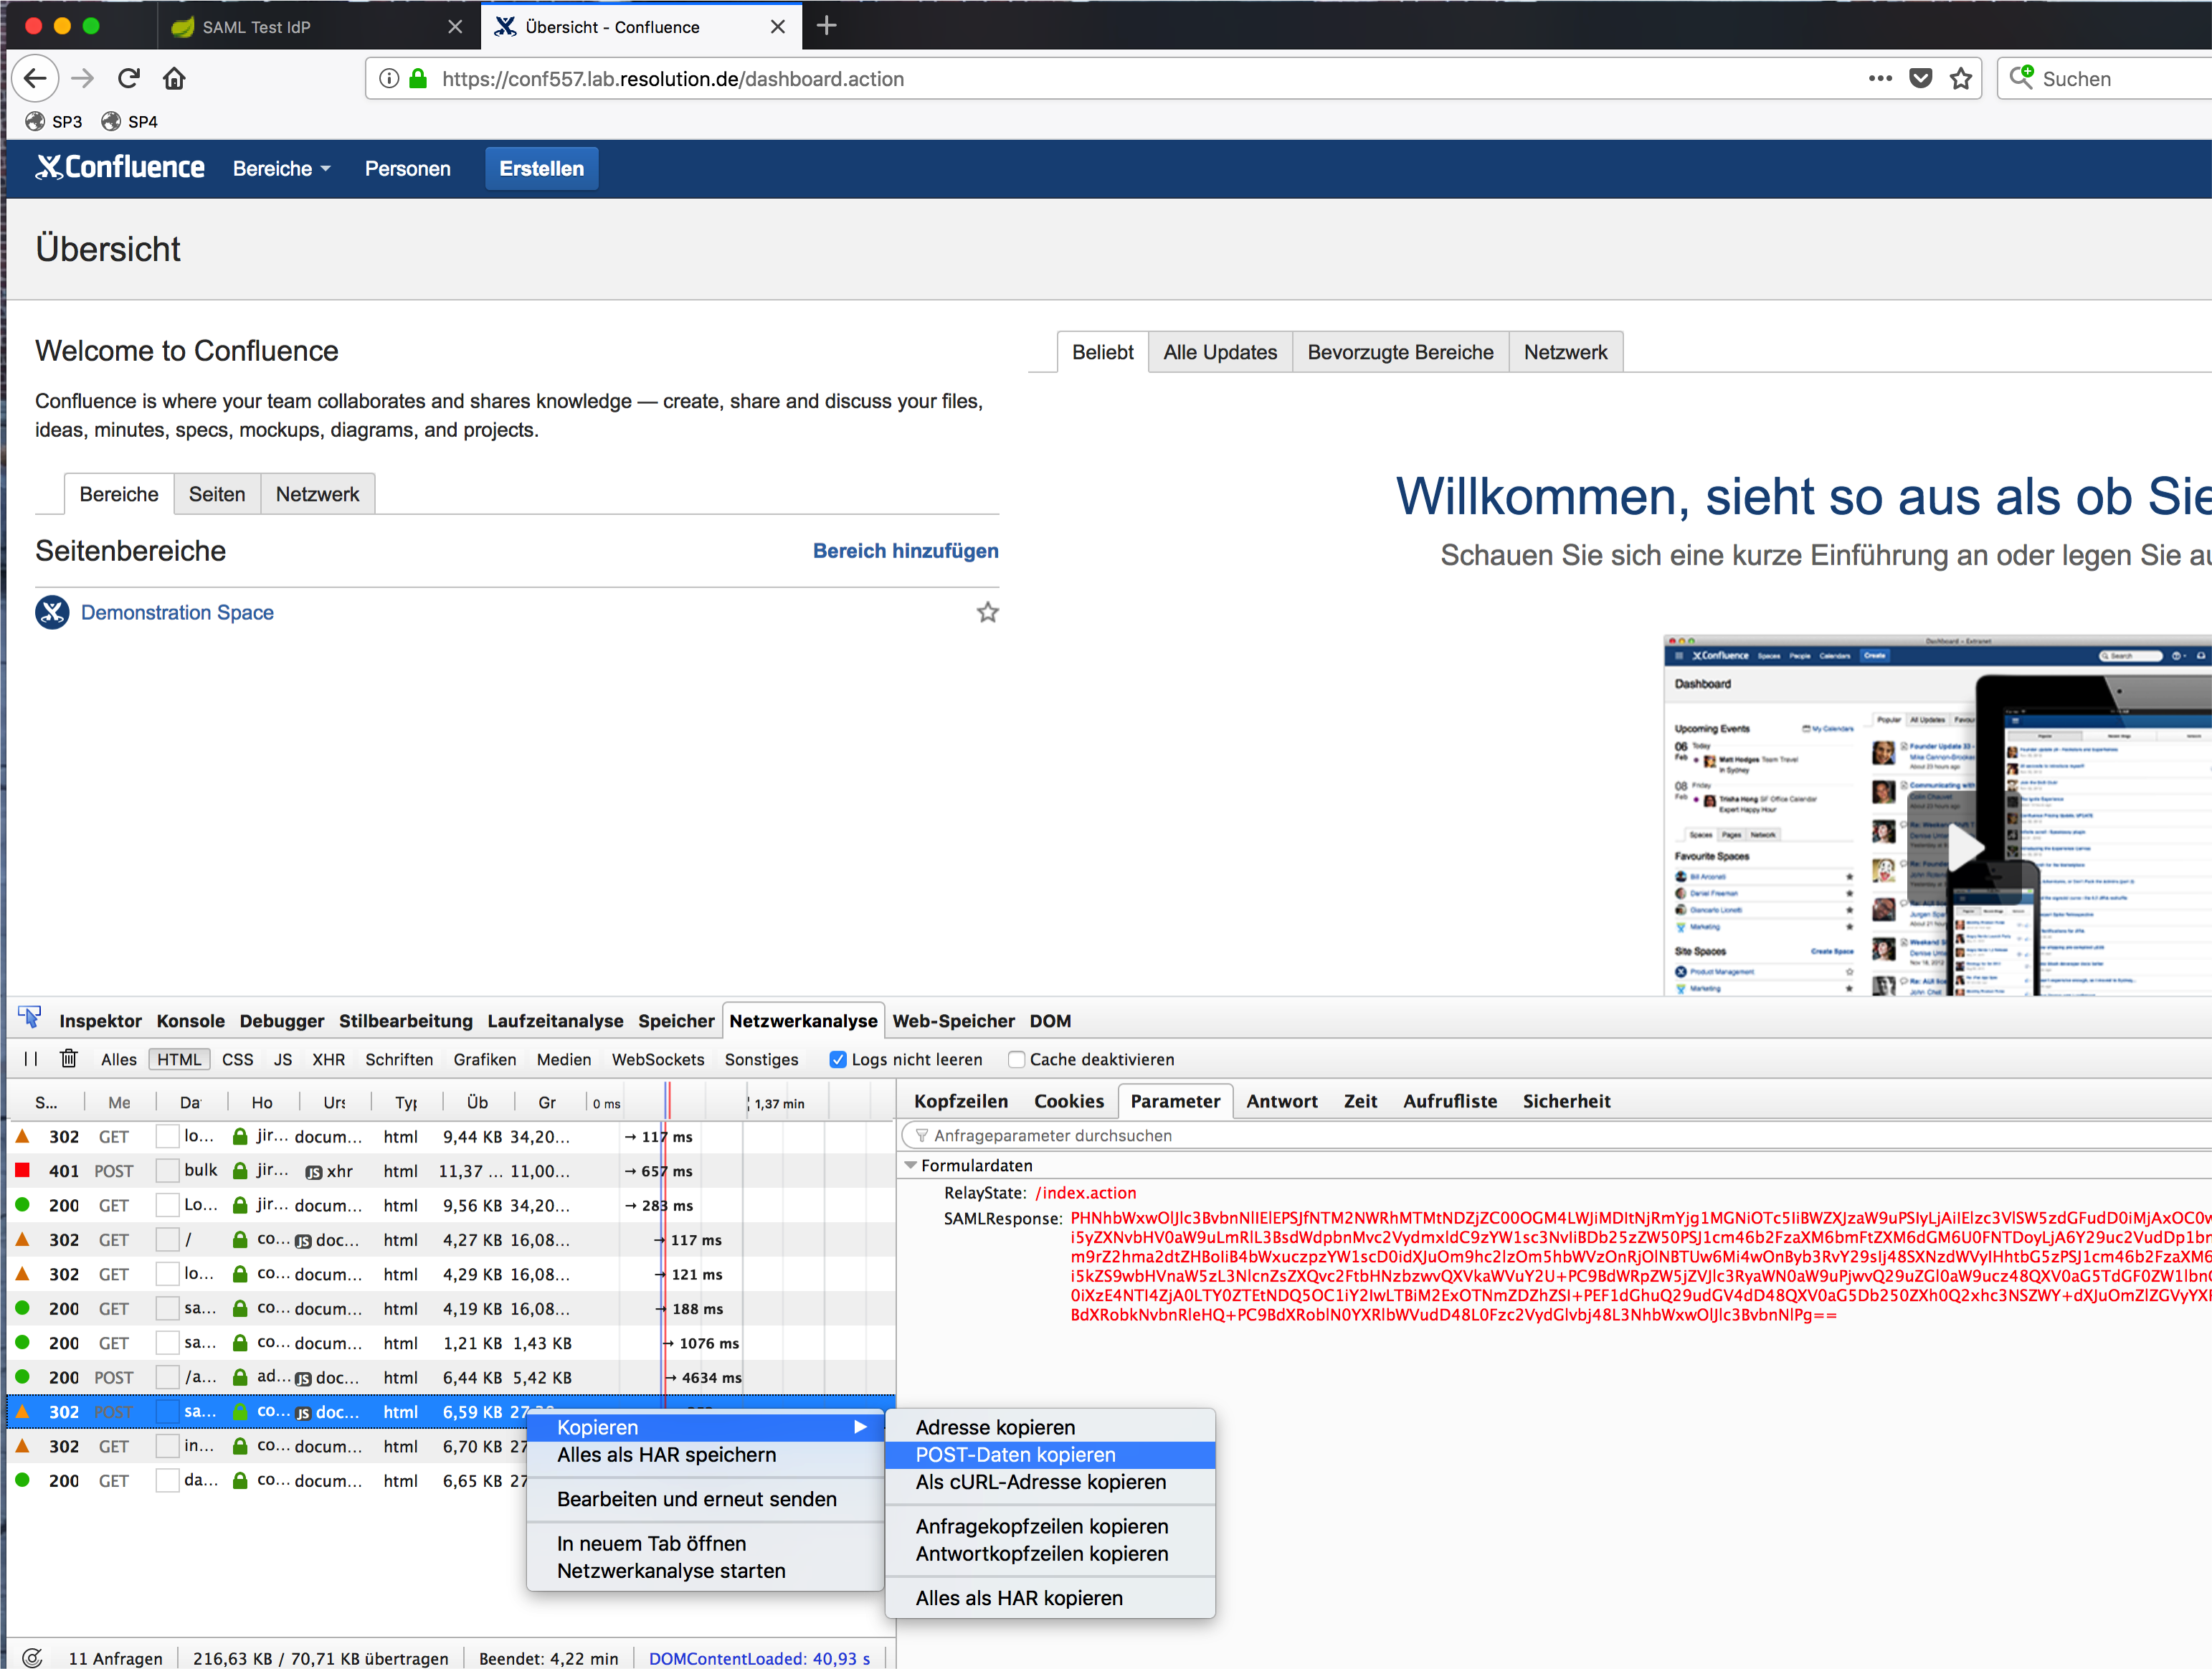Save page with the Pocket icon
The width and height of the screenshot is (2212, 1669).
[1920, 78]
